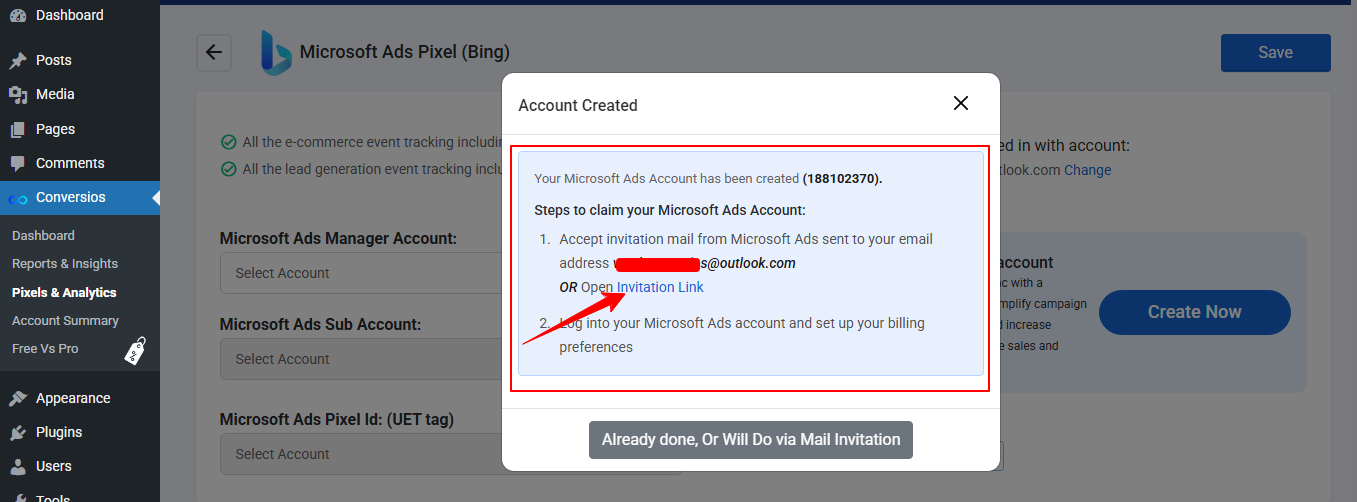The width and height of the screenshot is (1357, 502).
Task: Click the Appearance paintbrush icon
Action: point(17,398)
